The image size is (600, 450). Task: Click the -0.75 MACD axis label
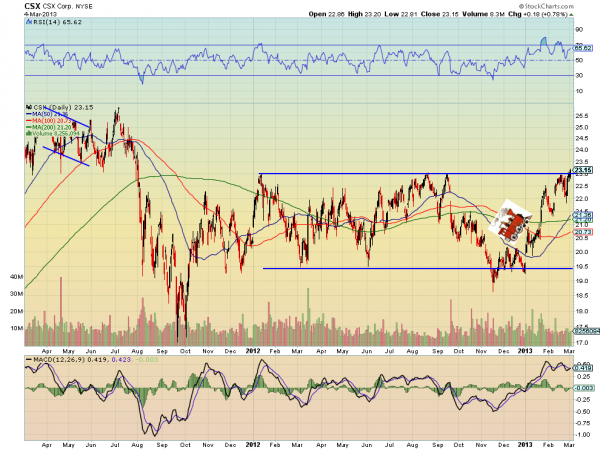click(x=583, y=423)
